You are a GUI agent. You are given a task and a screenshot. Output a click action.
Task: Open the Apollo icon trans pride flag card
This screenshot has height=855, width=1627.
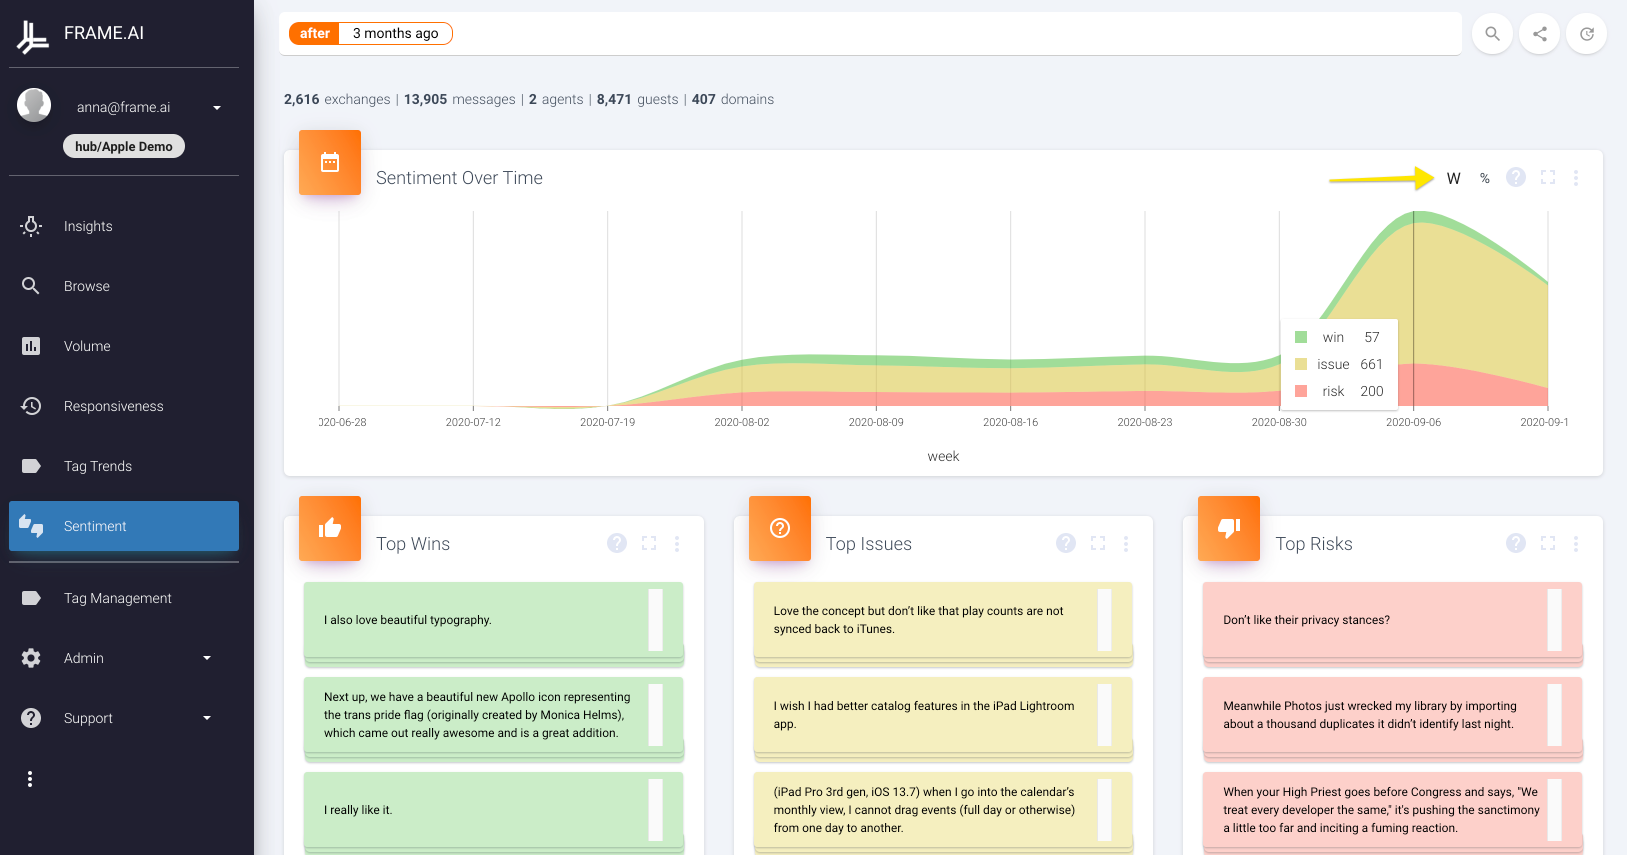[493, 715]
